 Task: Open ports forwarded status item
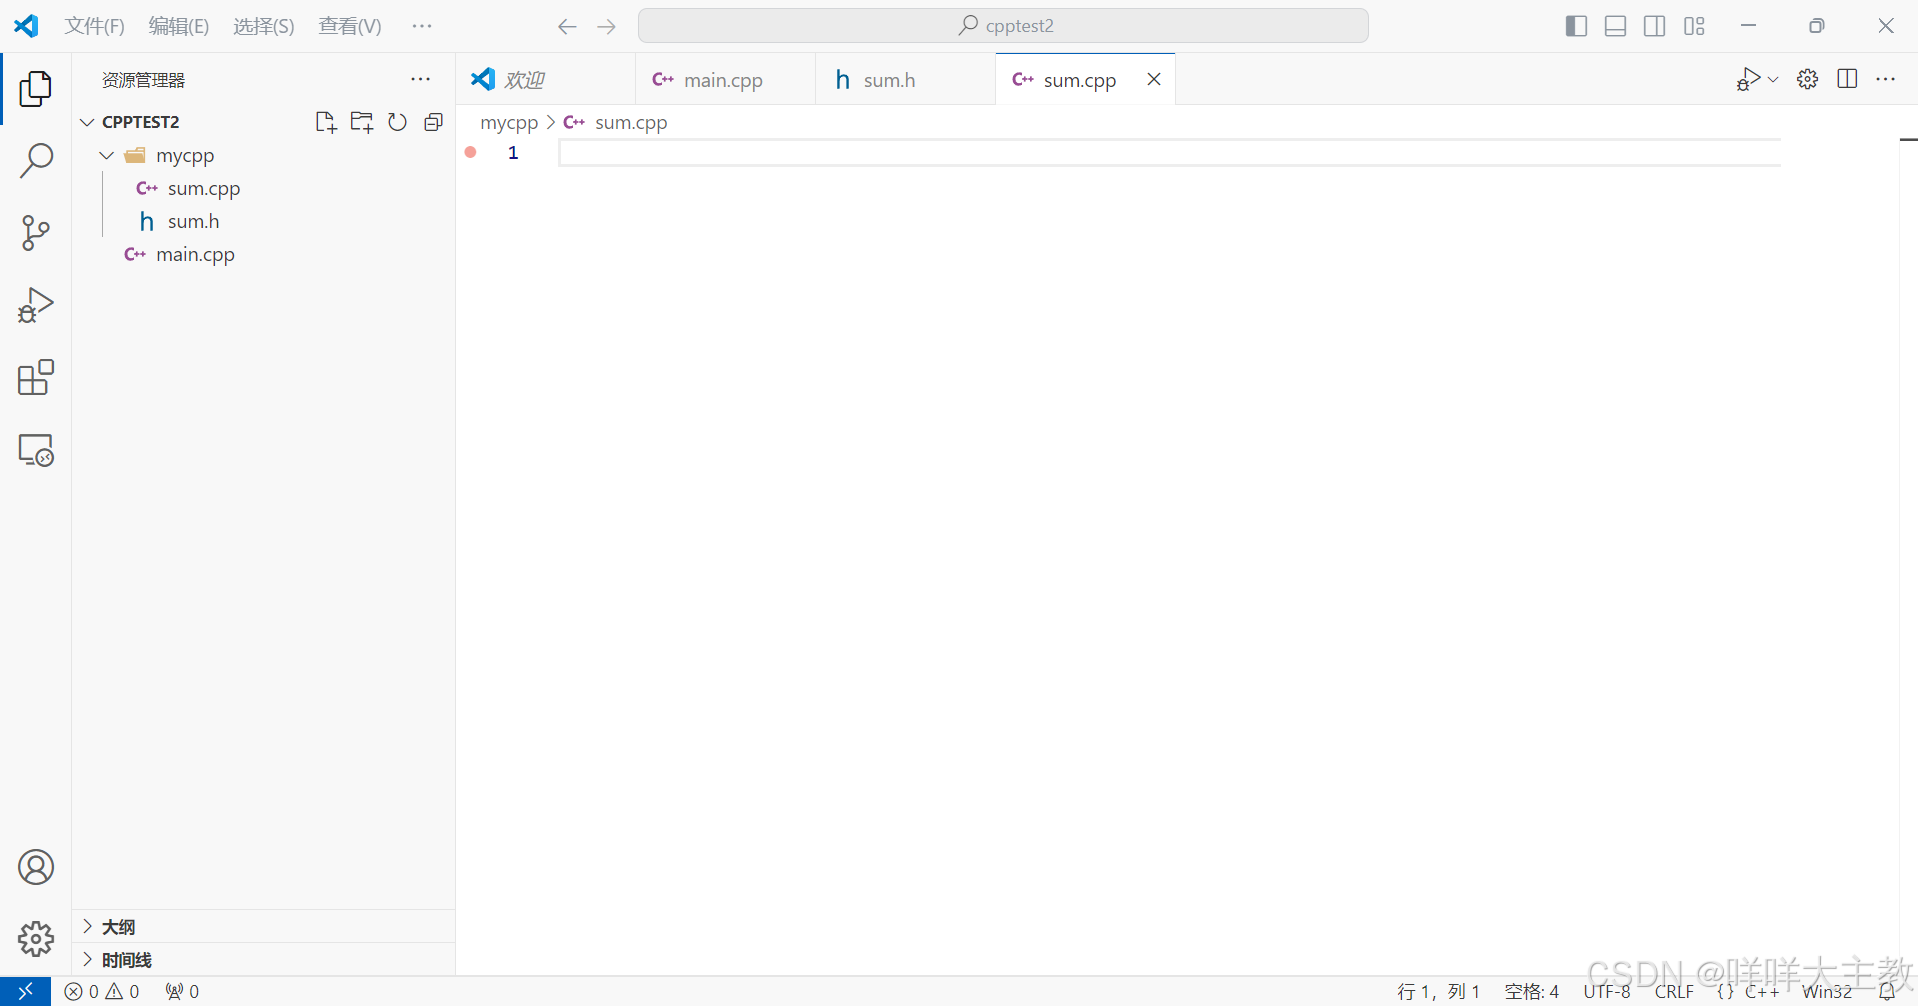182,991
